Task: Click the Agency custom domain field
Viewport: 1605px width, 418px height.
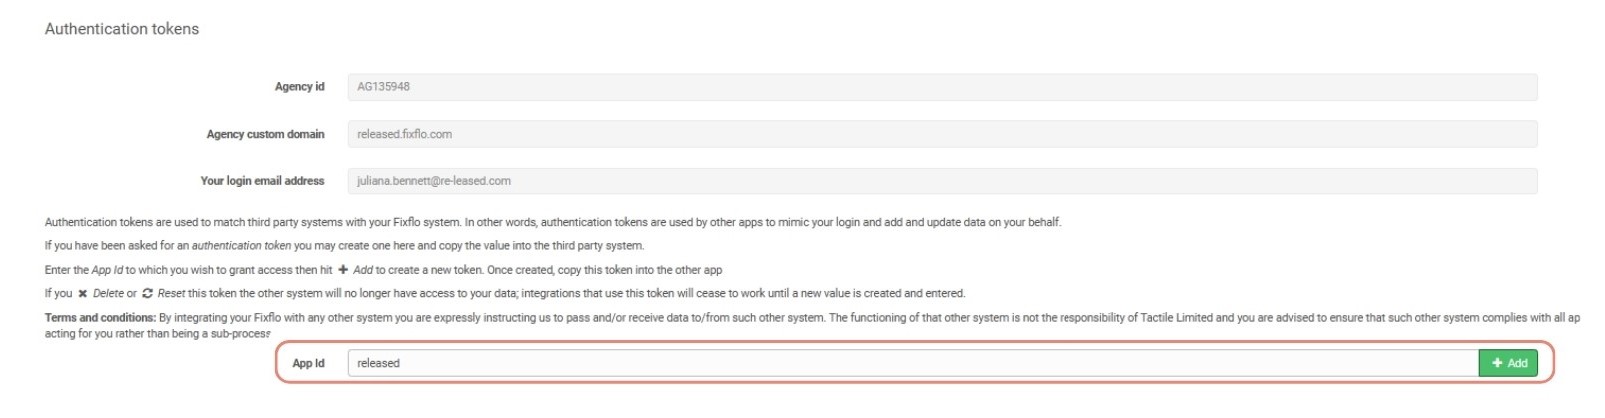Action: pyautogui.click(x=942, y=134)
